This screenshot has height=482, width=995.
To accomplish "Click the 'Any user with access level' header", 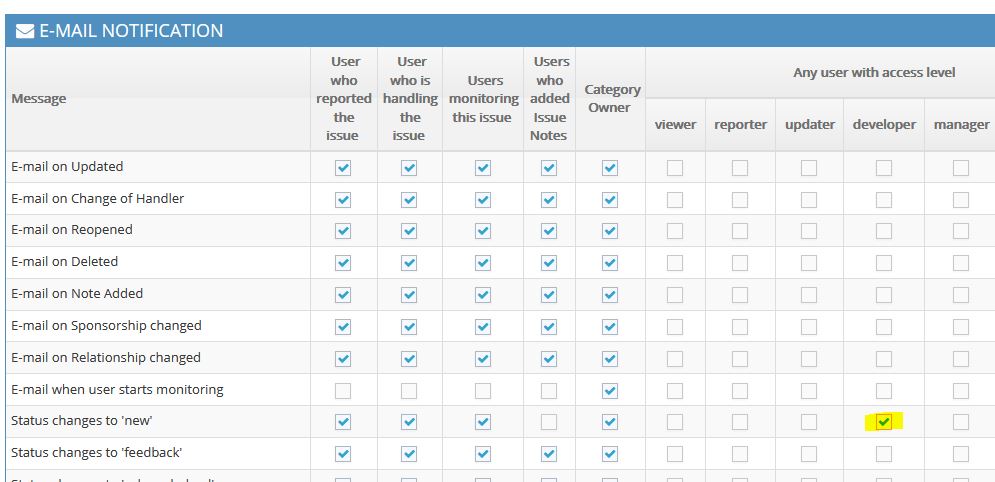I will coord(874,72).
